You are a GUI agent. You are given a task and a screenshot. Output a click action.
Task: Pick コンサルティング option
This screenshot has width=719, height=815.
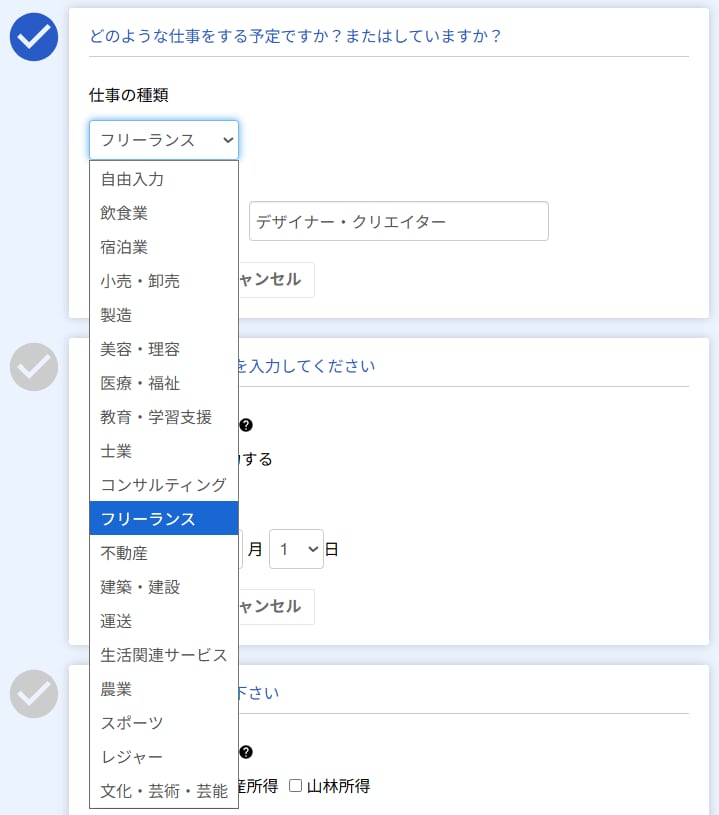click(x=164, y=485)
